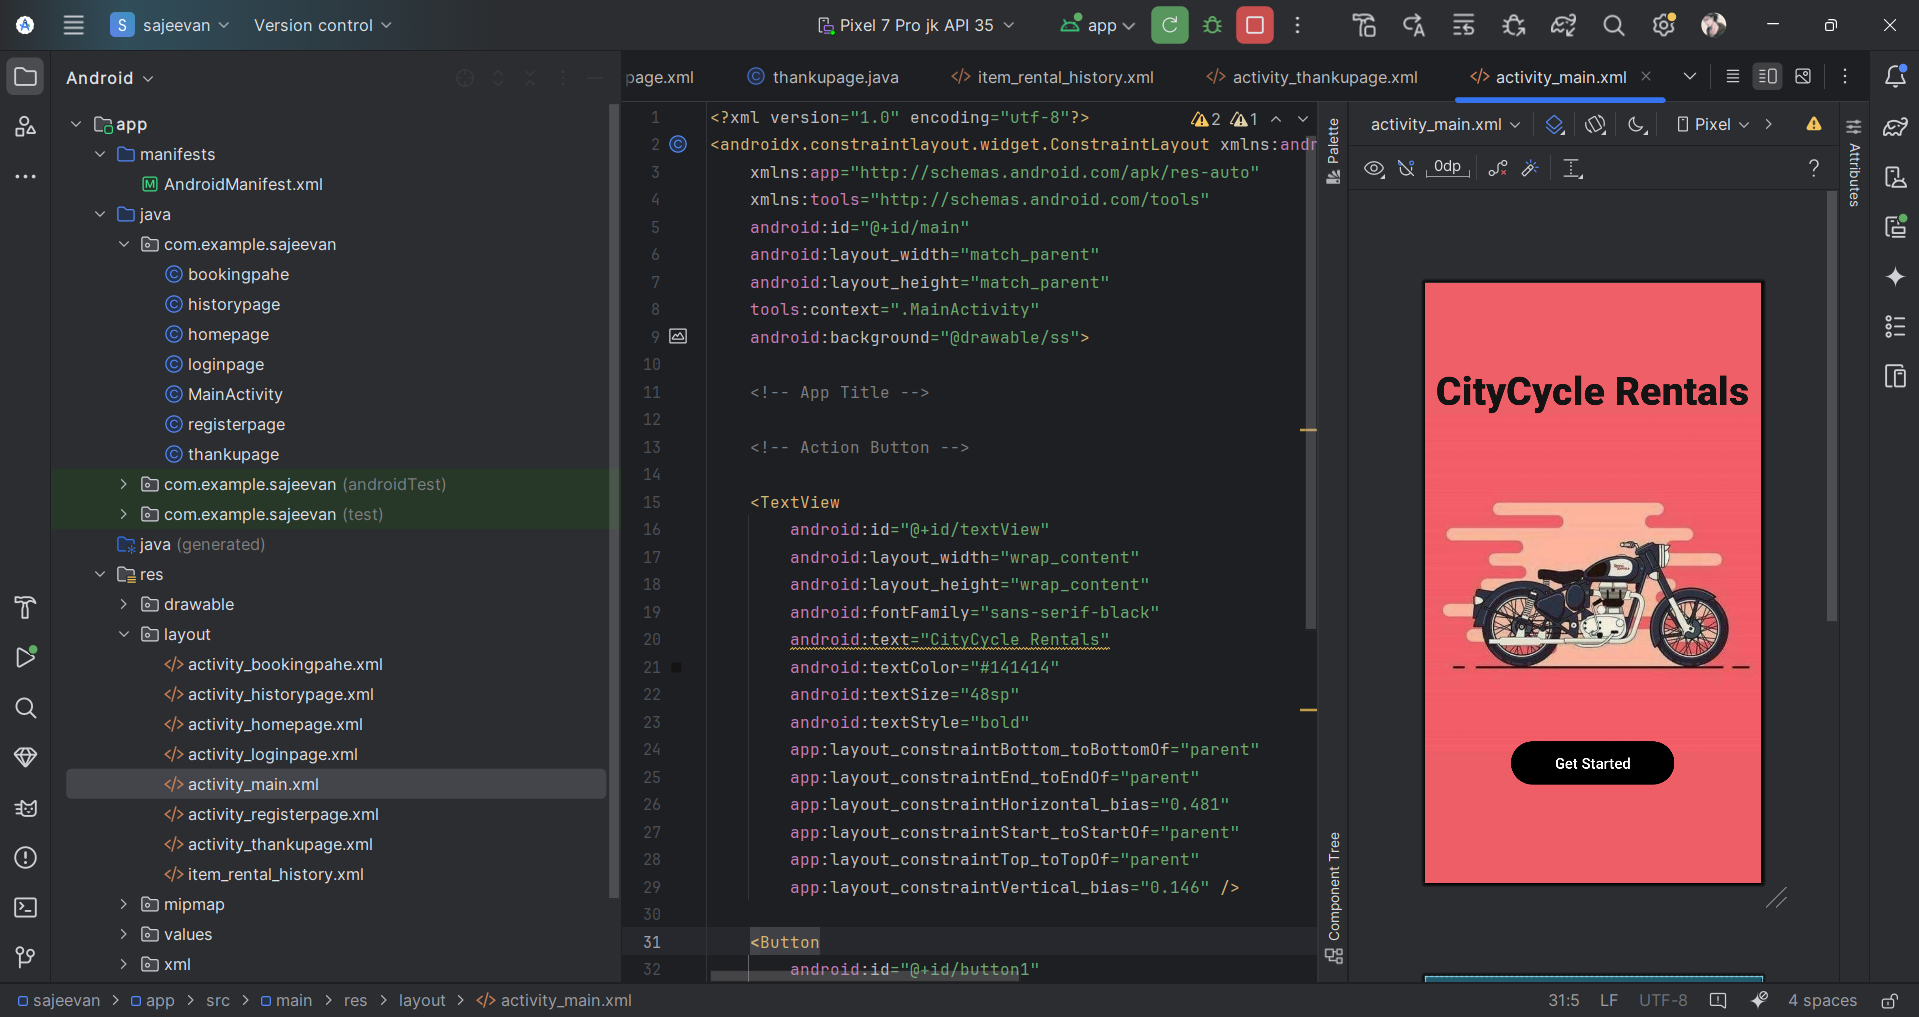Open the Pixel 7 Pro device dropdown
The width and height of the screenshot is (1919, 1017).
click(x=915, y=25)
